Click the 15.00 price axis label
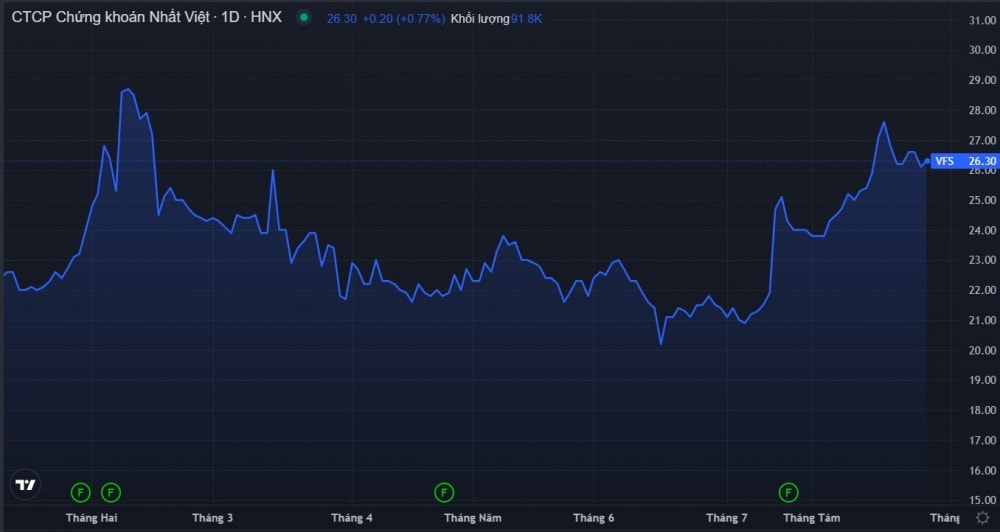Viewport: 1000px width, 532px height. tap(982, 500)
